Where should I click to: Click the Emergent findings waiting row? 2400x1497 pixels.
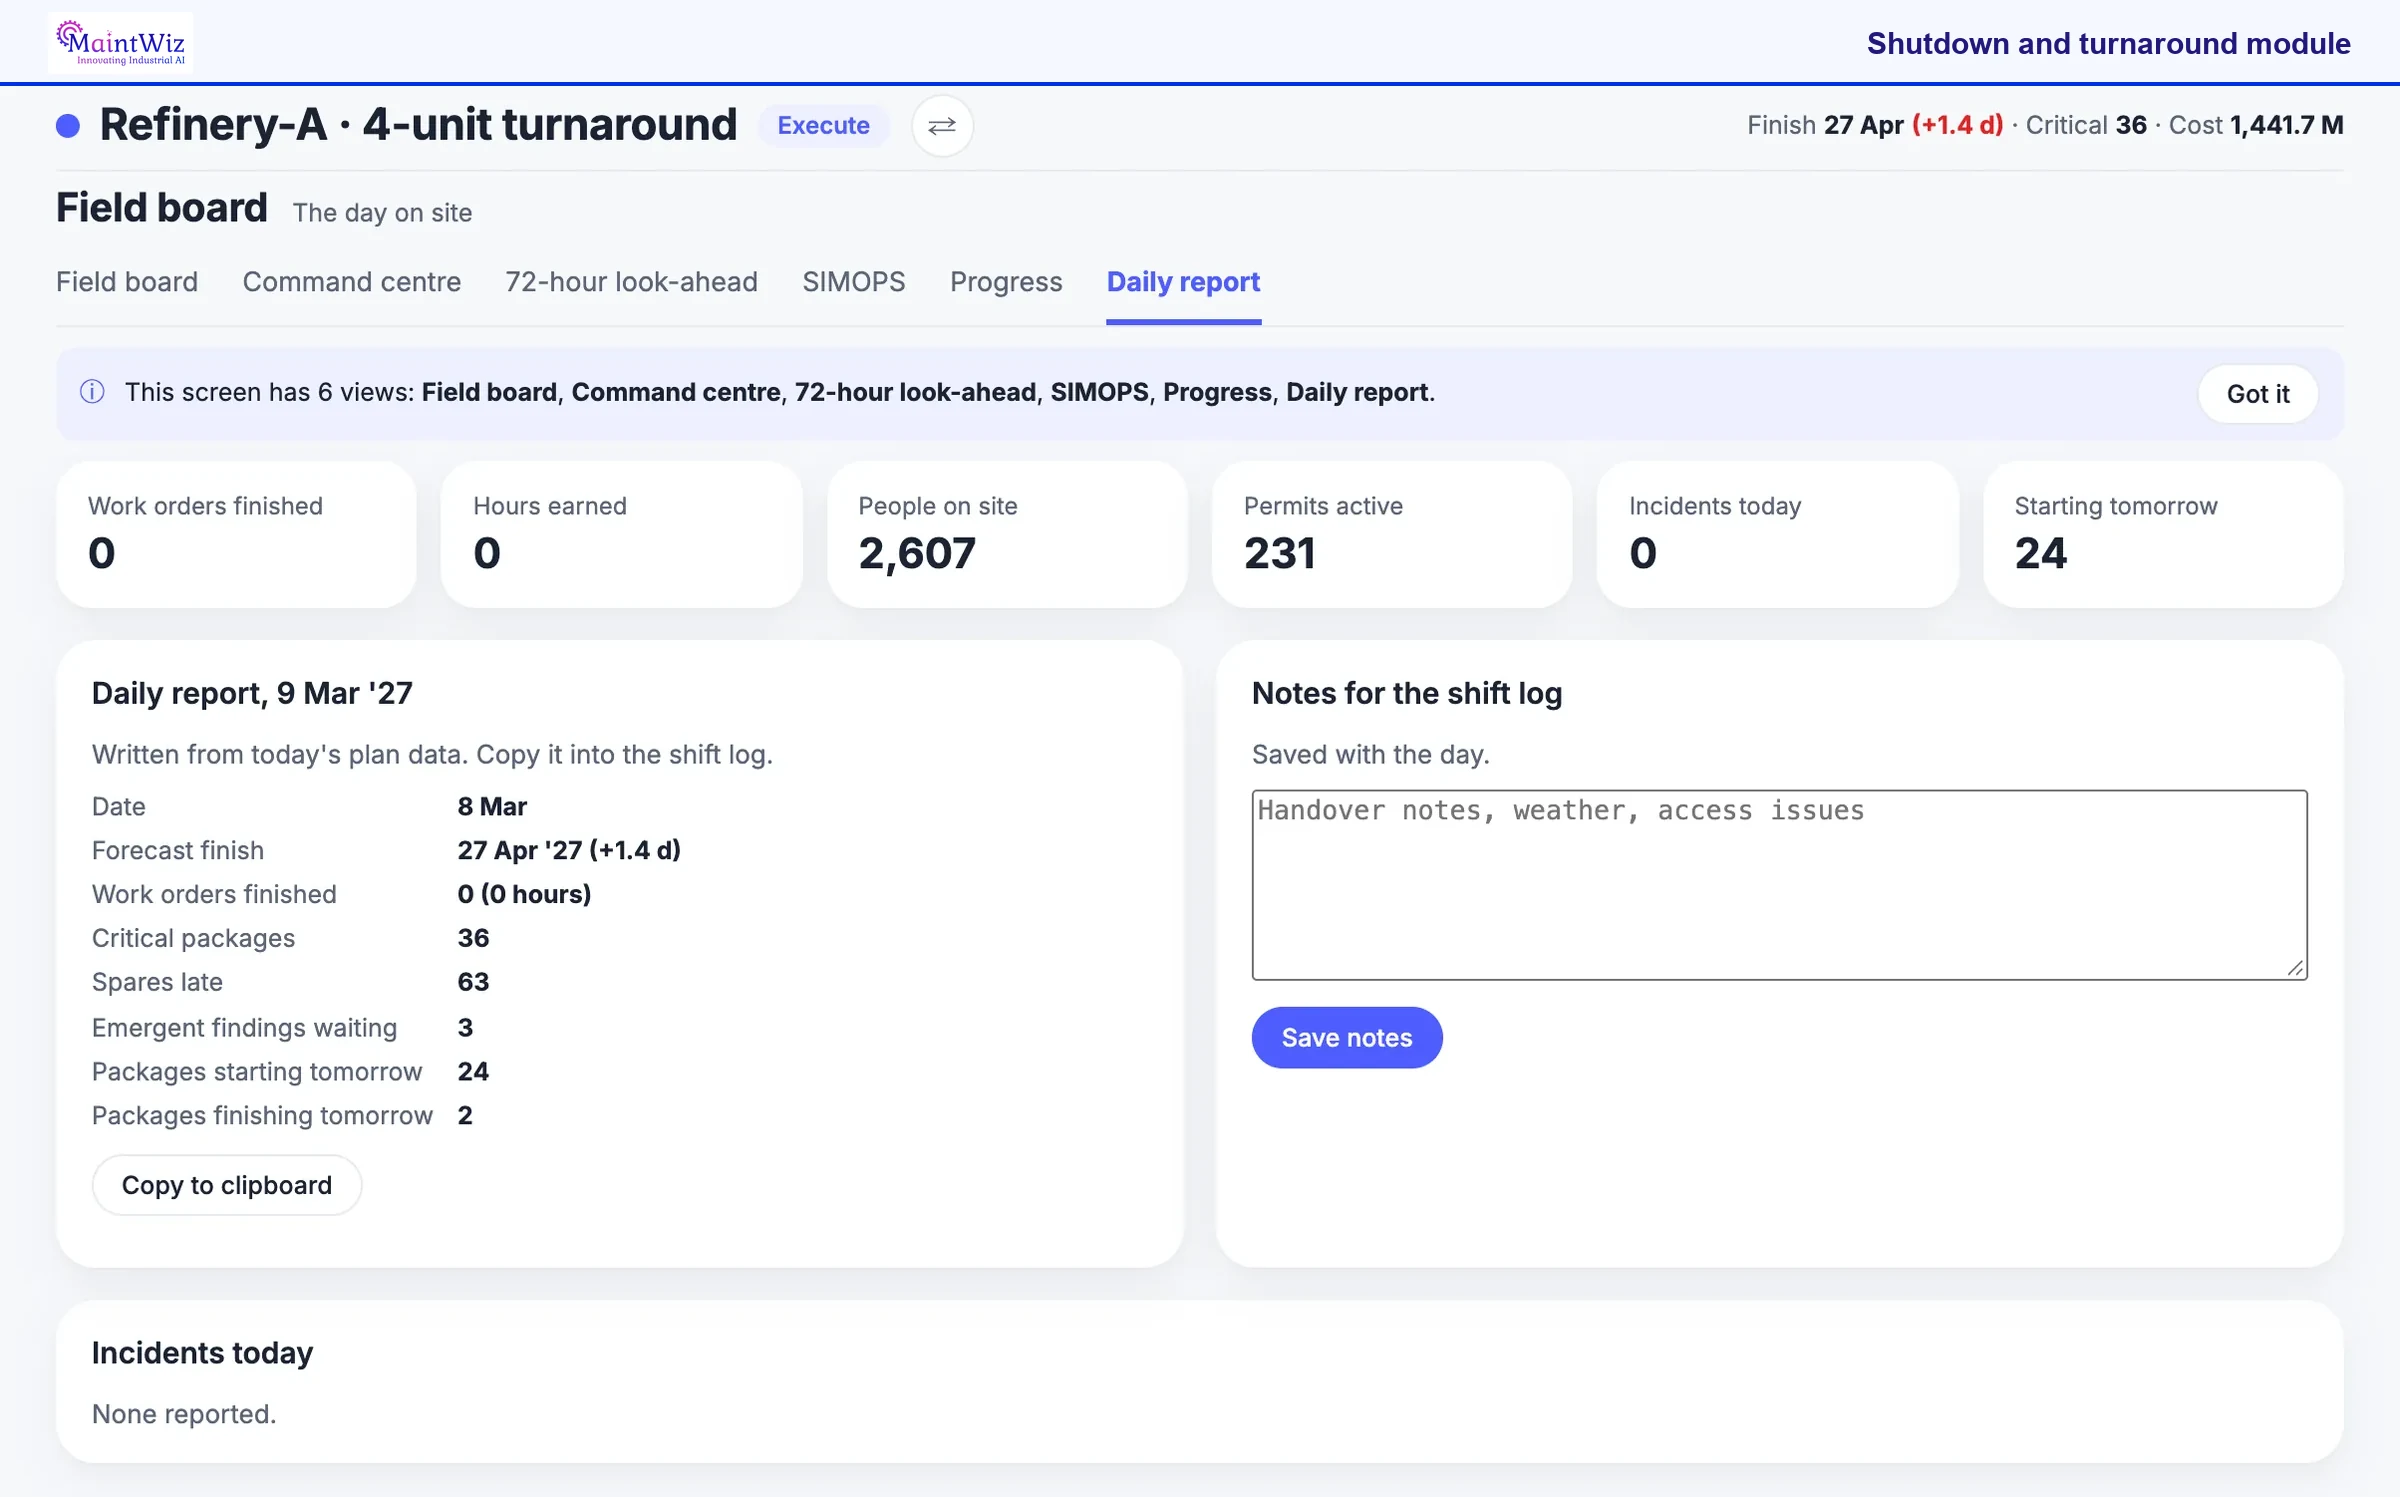[x=283, y=1028]
